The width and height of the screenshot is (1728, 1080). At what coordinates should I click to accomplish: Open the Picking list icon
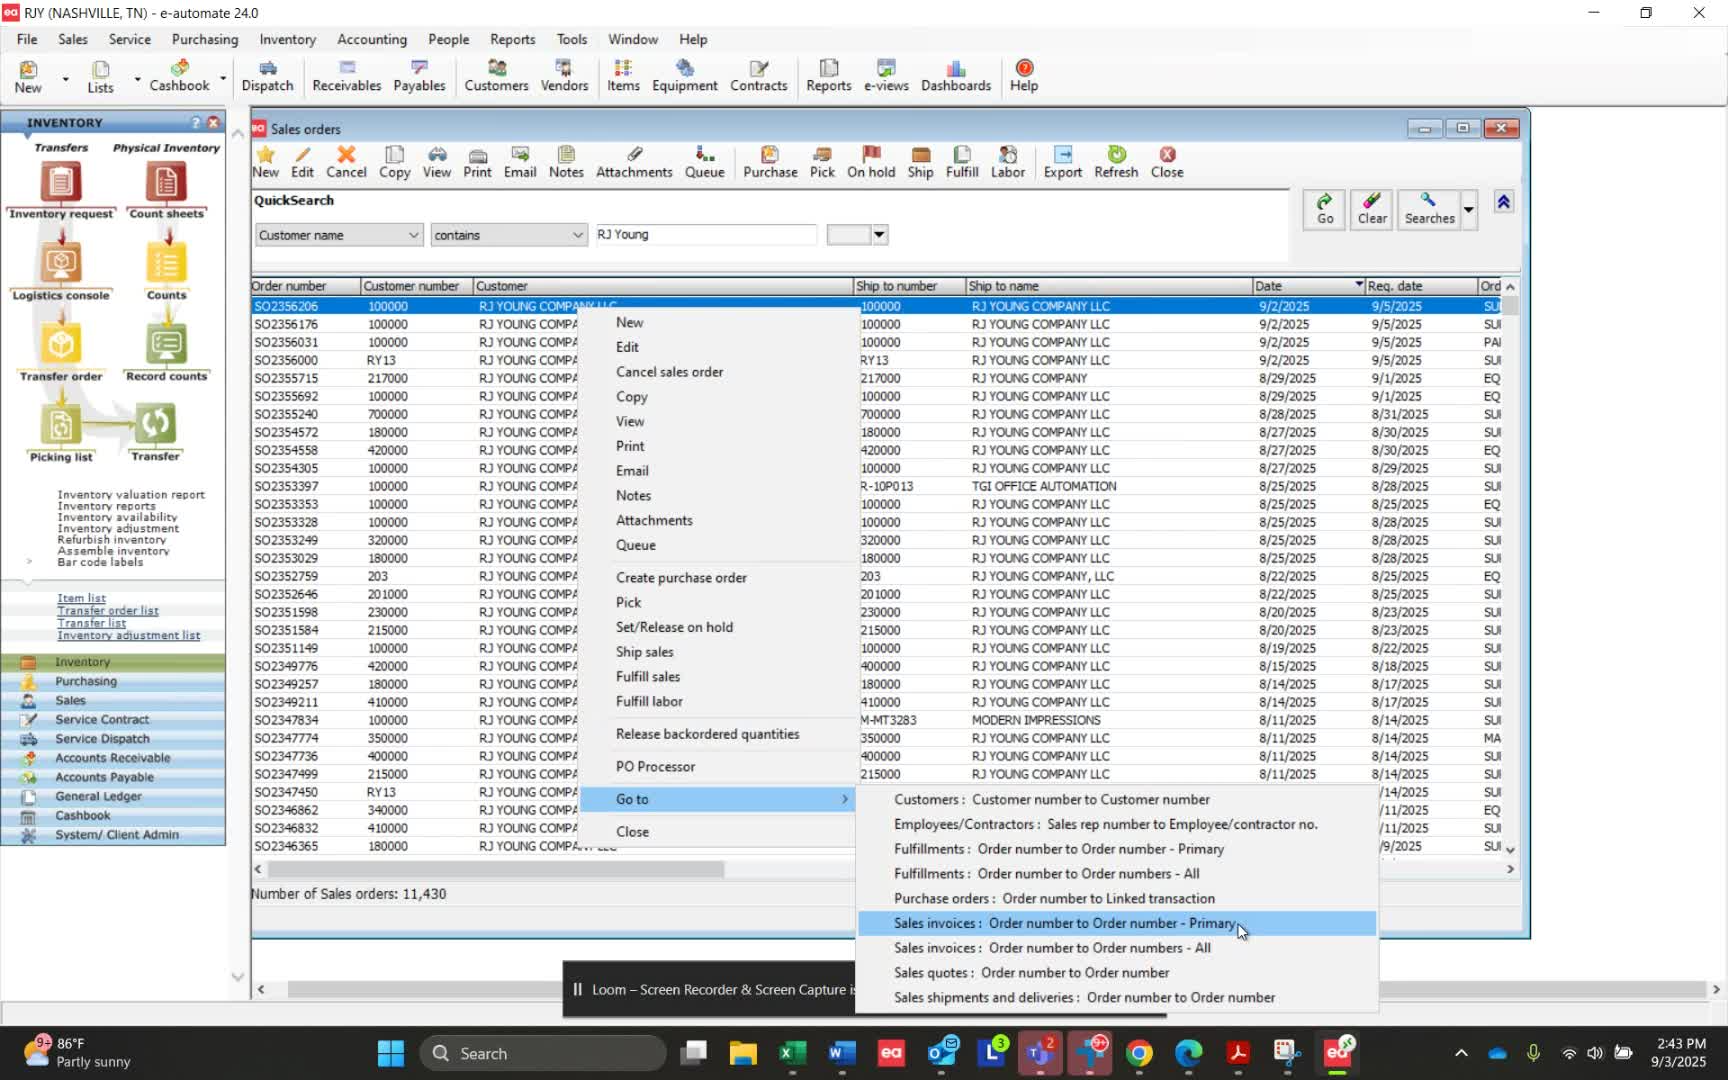tap(61, 434)
